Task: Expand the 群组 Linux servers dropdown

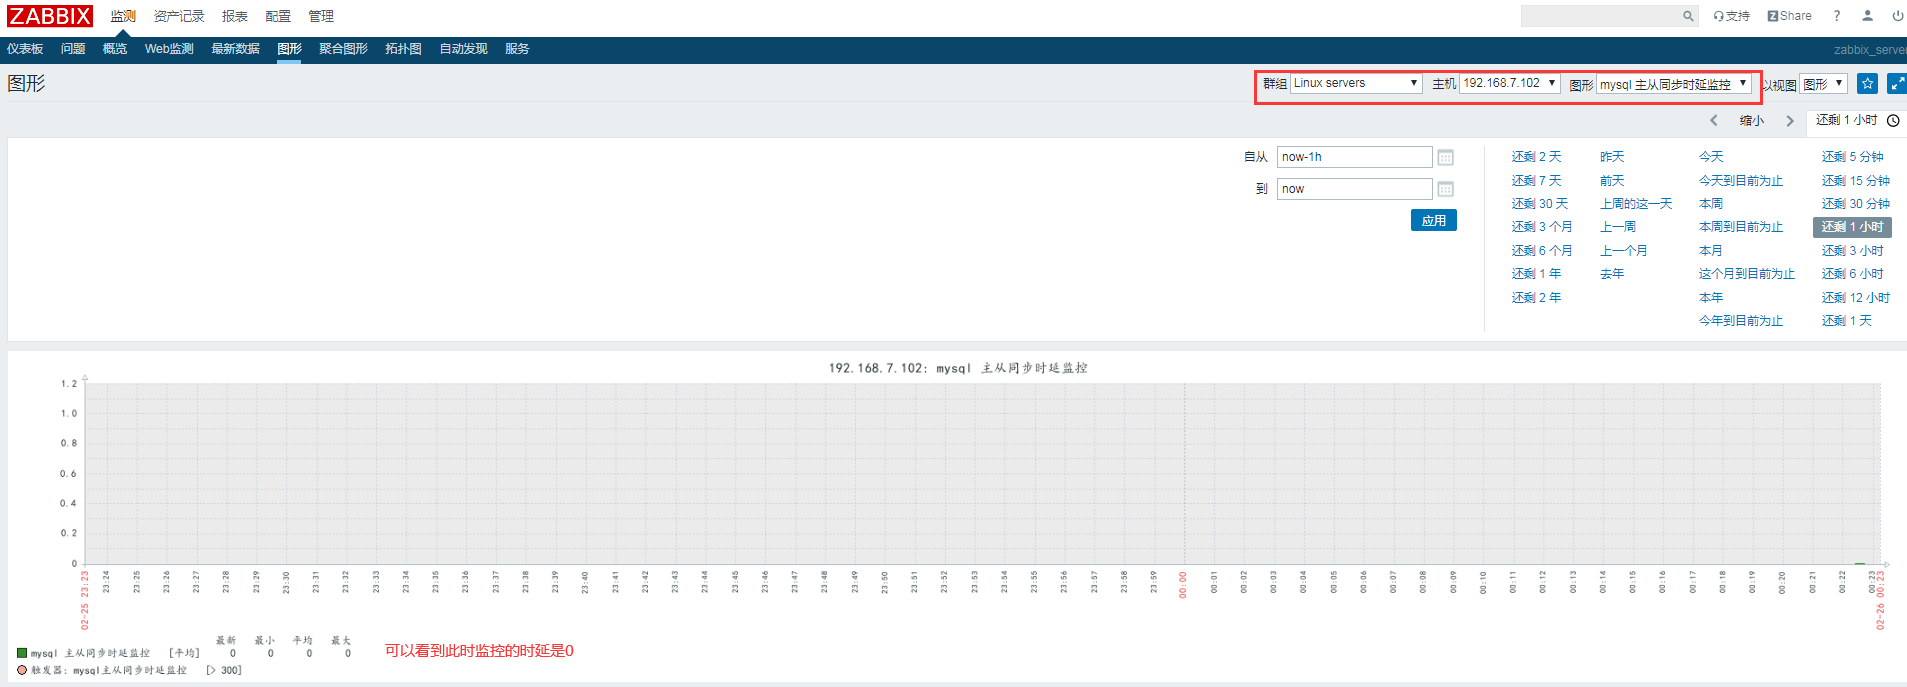Action: tap(1356, 83)
